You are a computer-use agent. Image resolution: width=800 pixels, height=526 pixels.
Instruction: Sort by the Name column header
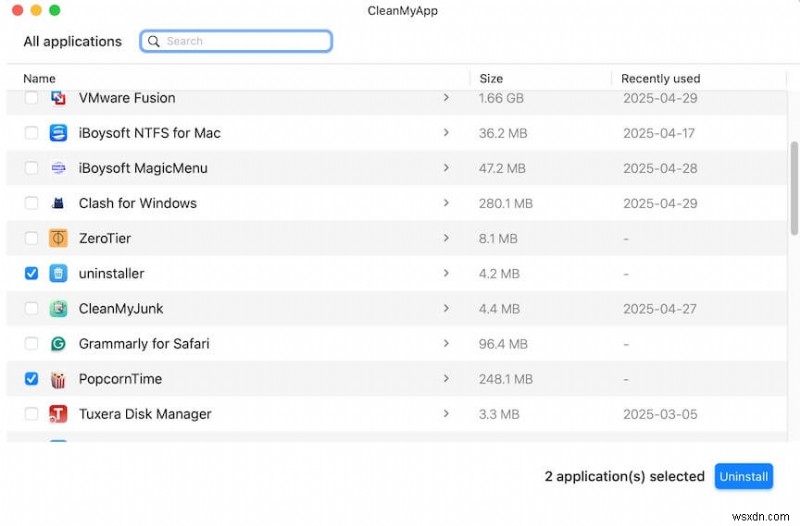39,79
